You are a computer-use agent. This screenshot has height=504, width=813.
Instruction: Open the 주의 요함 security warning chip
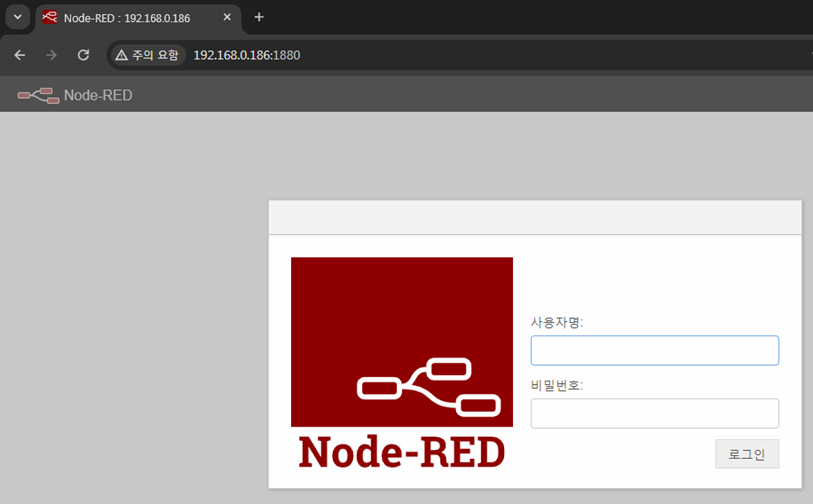tap(147, 55)
